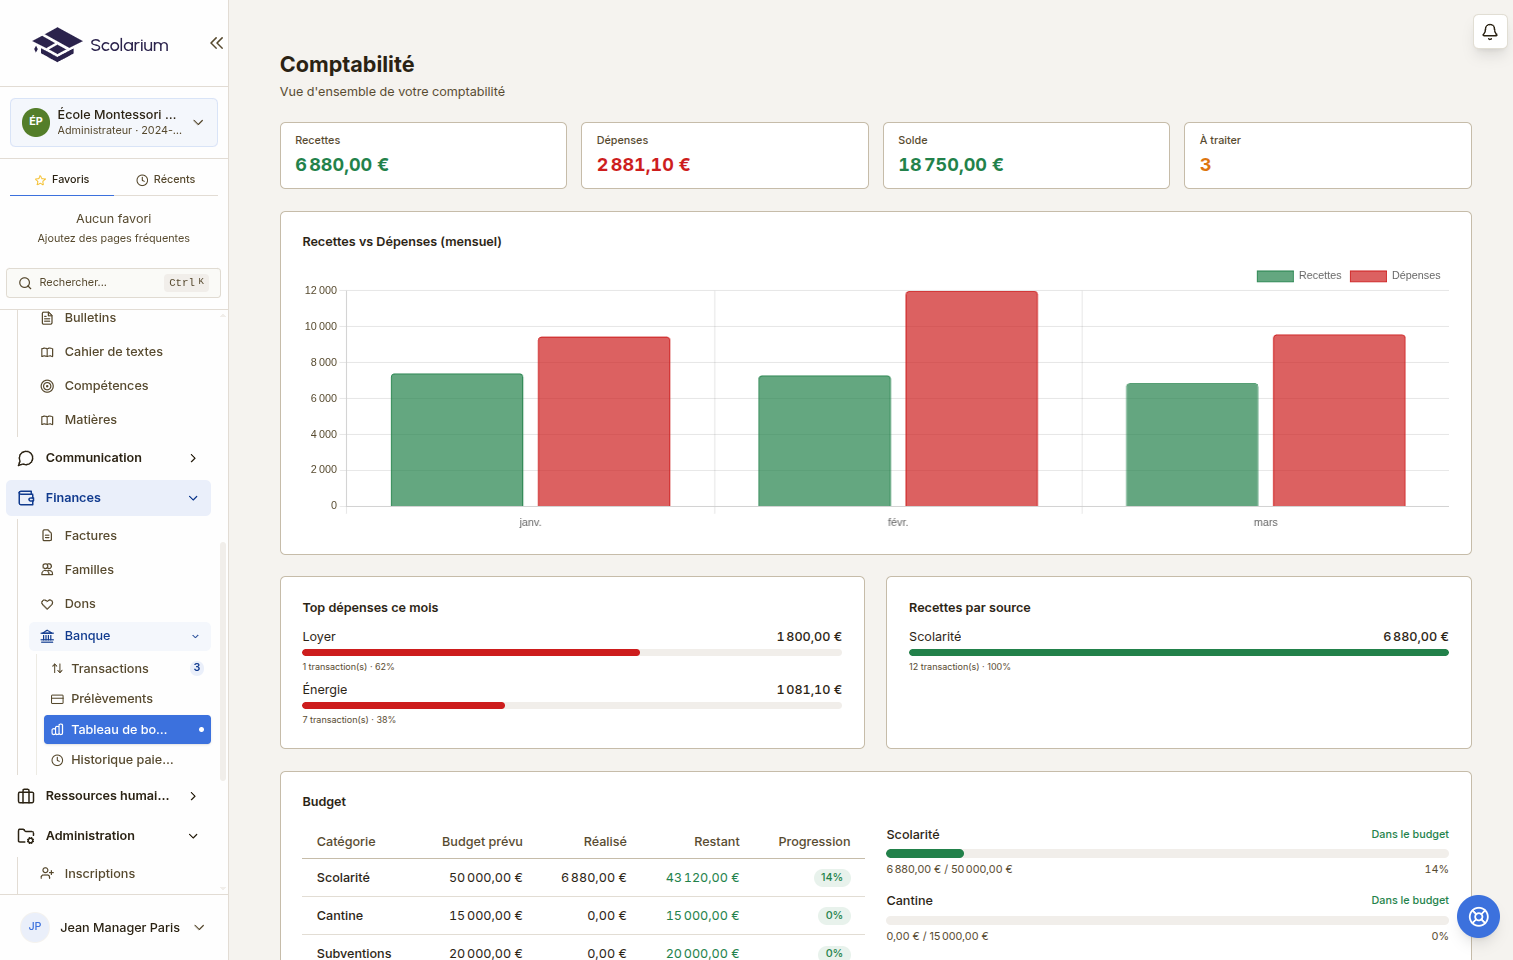Toggle Dépenses series in chart legend
This screenshot has width=1513, height=960.
click(x=1394, y=276)
